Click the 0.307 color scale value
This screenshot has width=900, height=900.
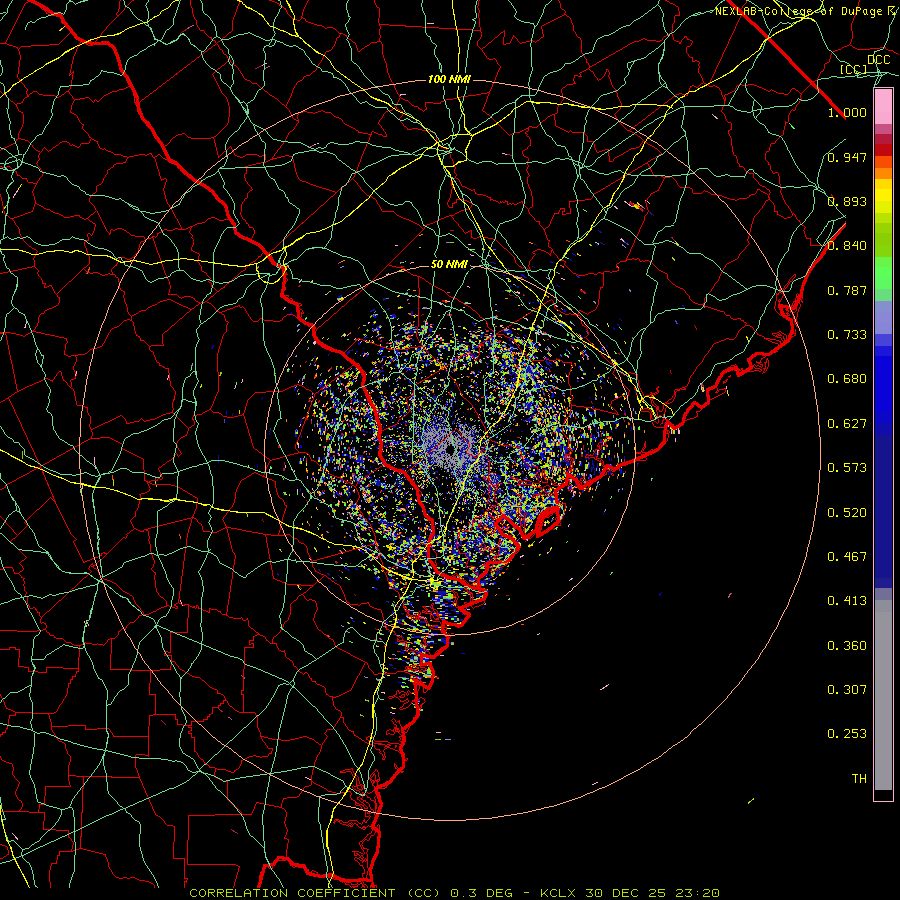pos(847,690)
